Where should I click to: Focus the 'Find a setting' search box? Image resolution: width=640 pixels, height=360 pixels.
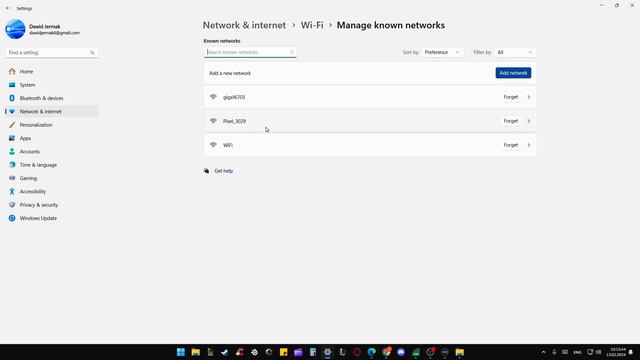(51, 53)
